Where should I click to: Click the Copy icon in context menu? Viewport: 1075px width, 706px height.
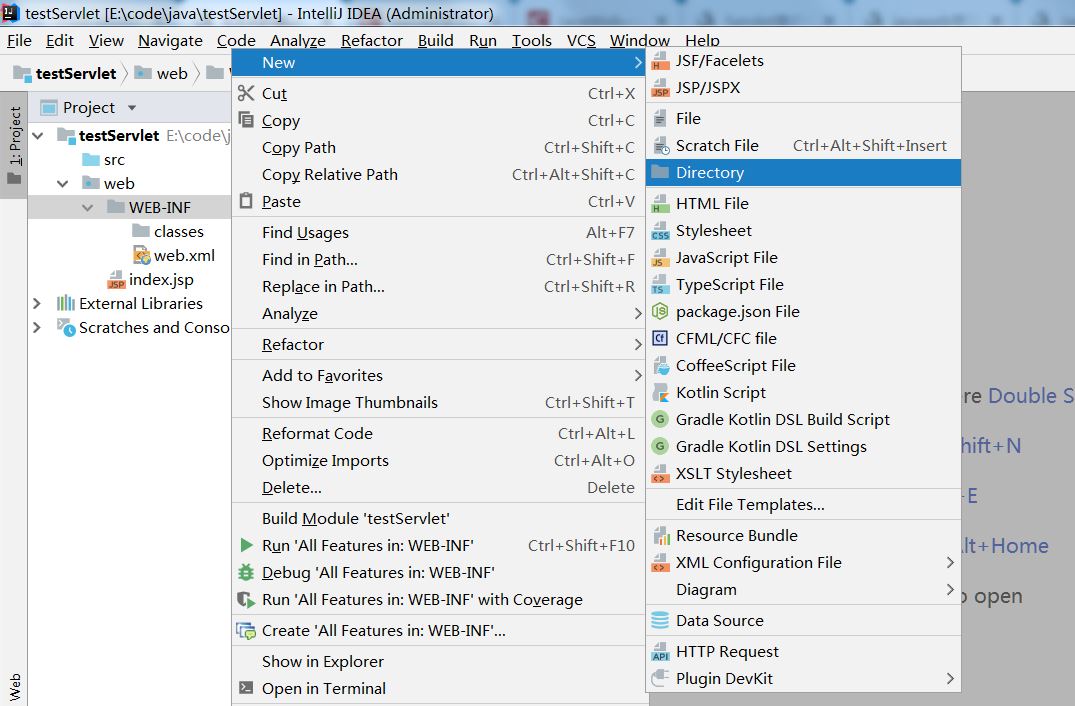pos(245,119)
